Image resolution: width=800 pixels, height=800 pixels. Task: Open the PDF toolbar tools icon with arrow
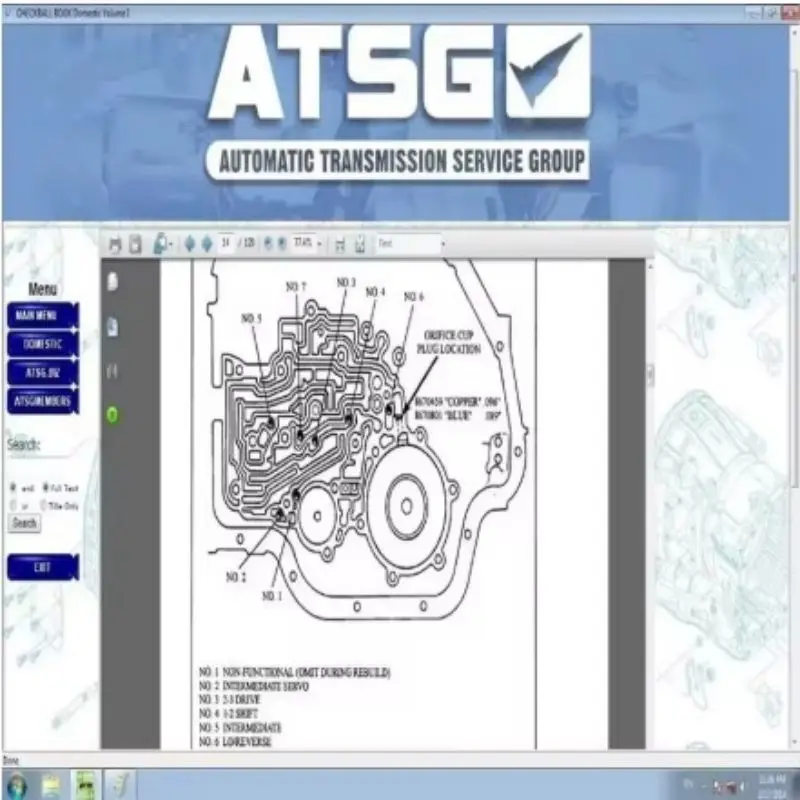pos(162,244)
